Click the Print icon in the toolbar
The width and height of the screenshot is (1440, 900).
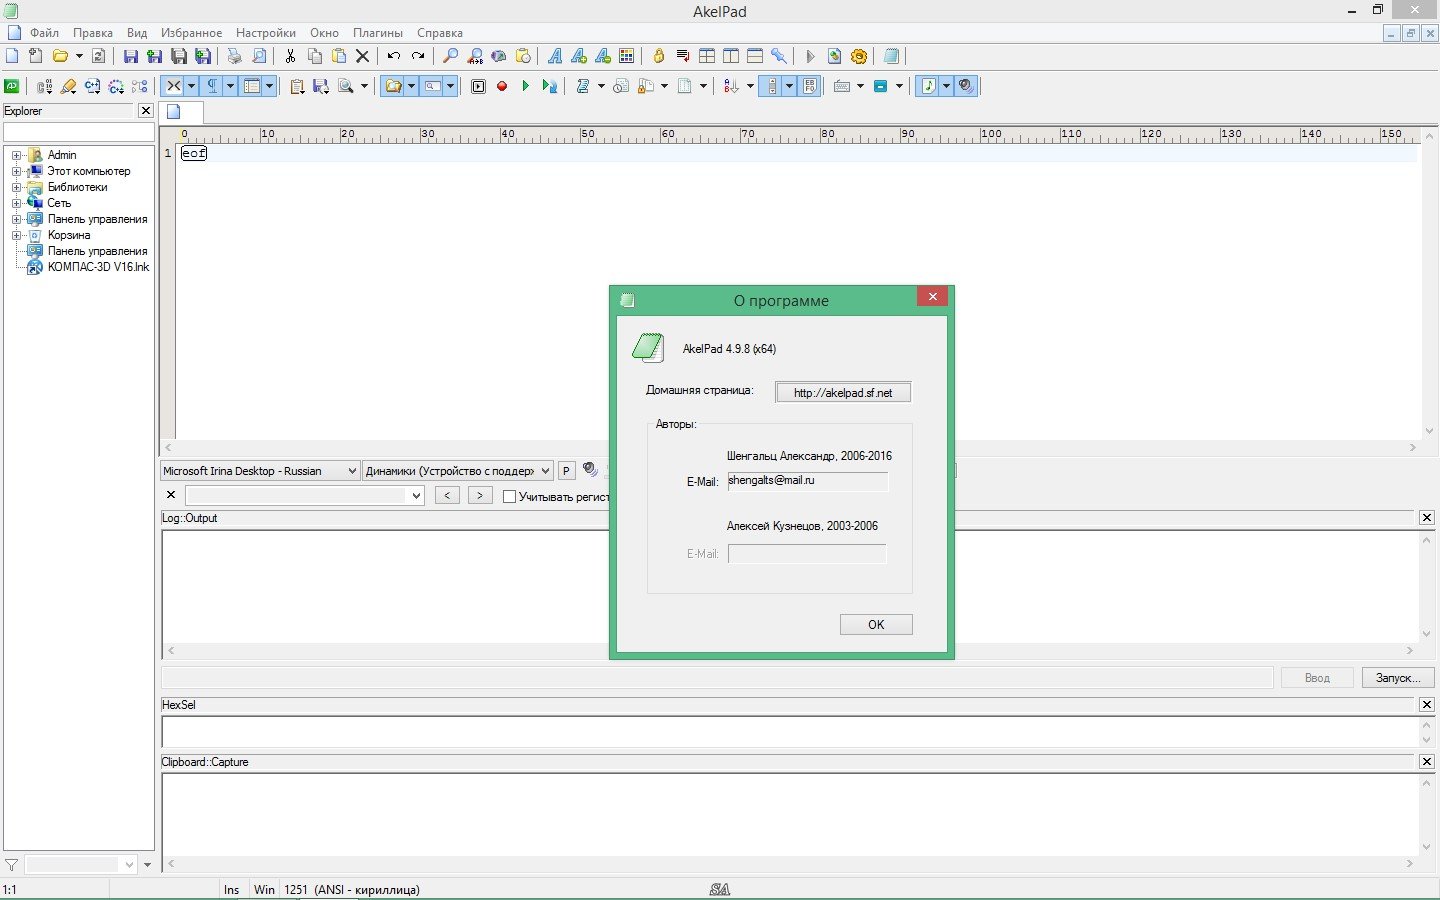(x=234, y=57)
